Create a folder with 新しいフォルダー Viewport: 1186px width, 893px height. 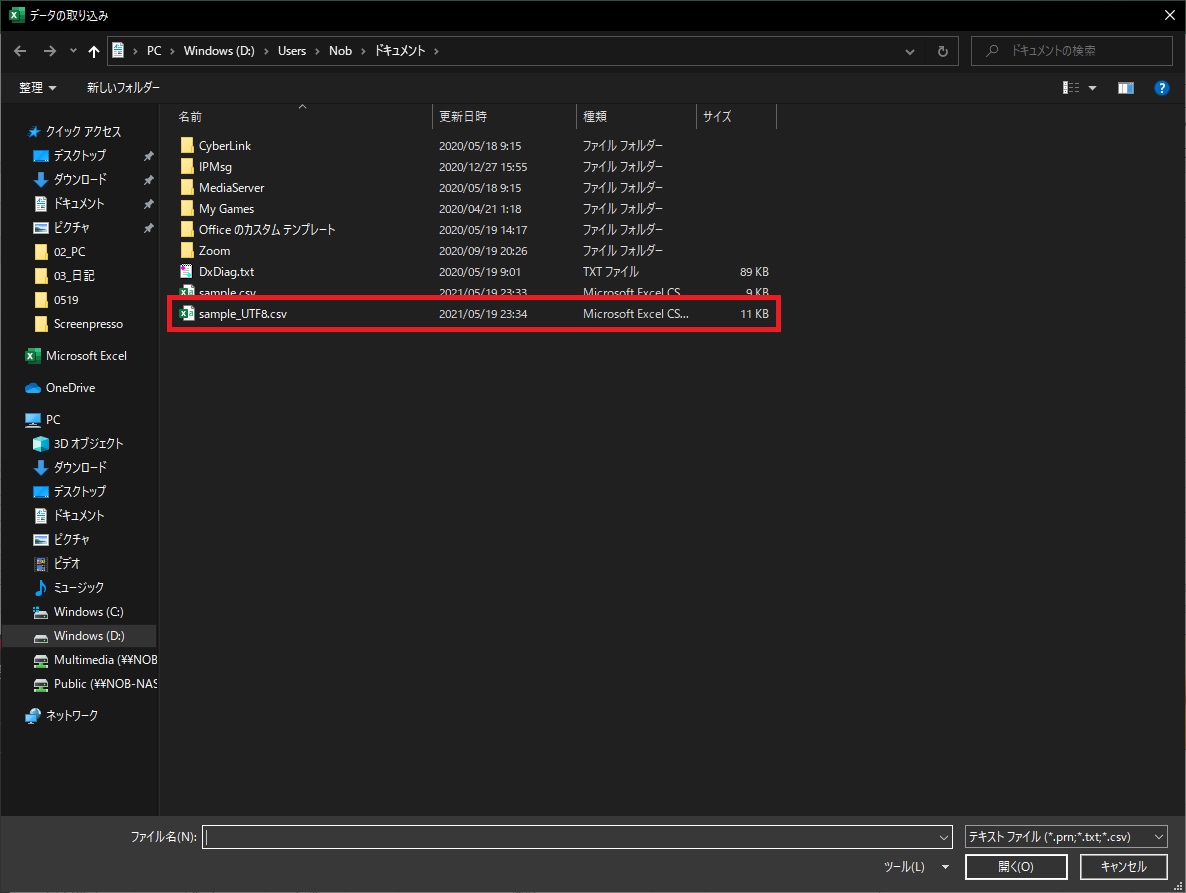[x=123, y=88]
